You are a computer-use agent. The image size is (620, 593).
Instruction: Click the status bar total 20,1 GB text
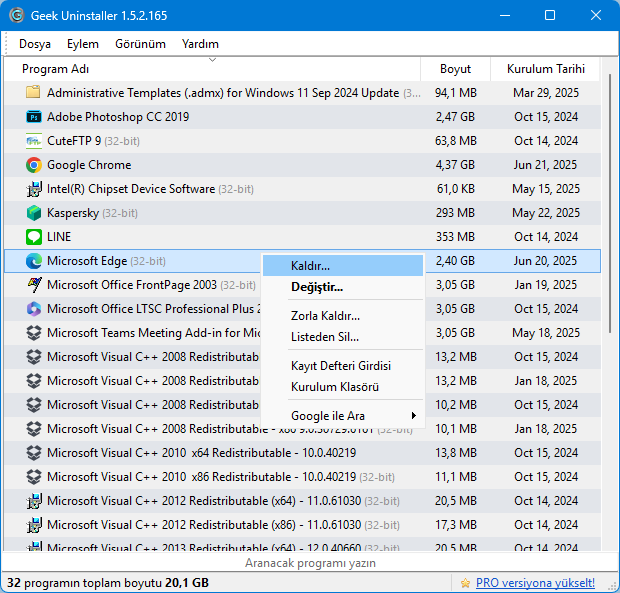[x=187, y=583]
